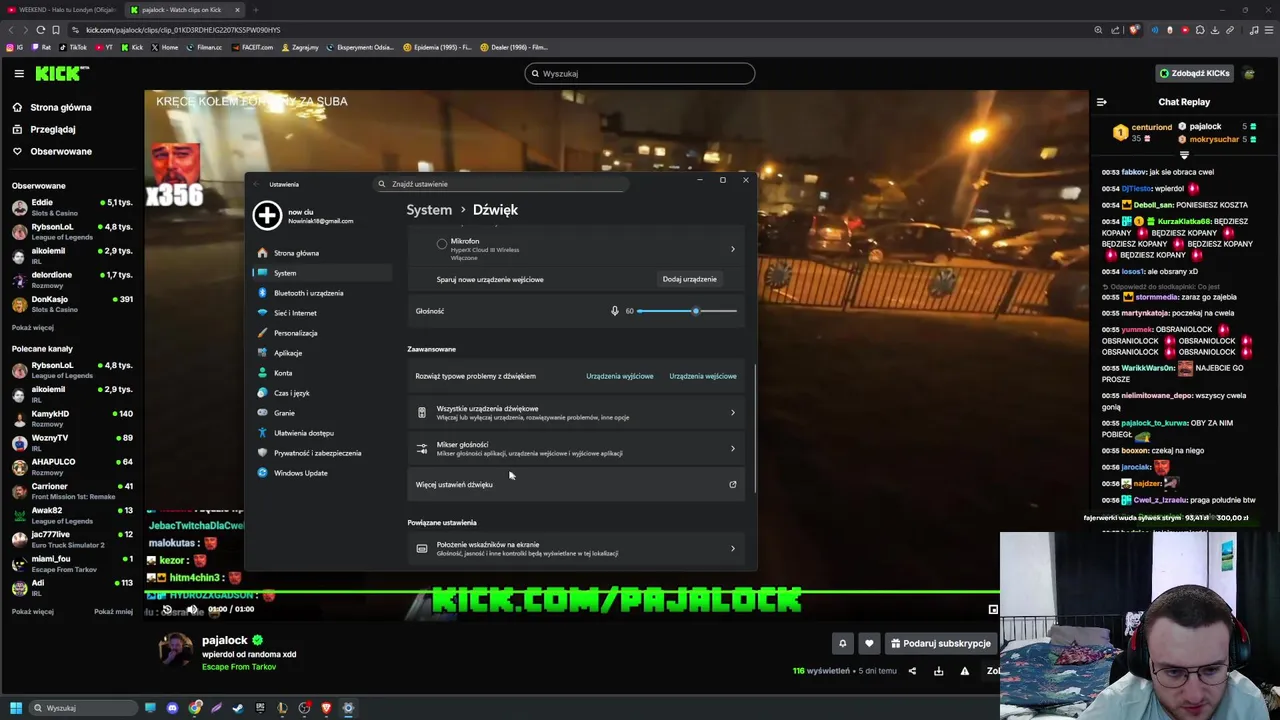The image size is (1280, 720).
Task: Click the Kick search field Wyszukaj
Action: tap(640, 73)
